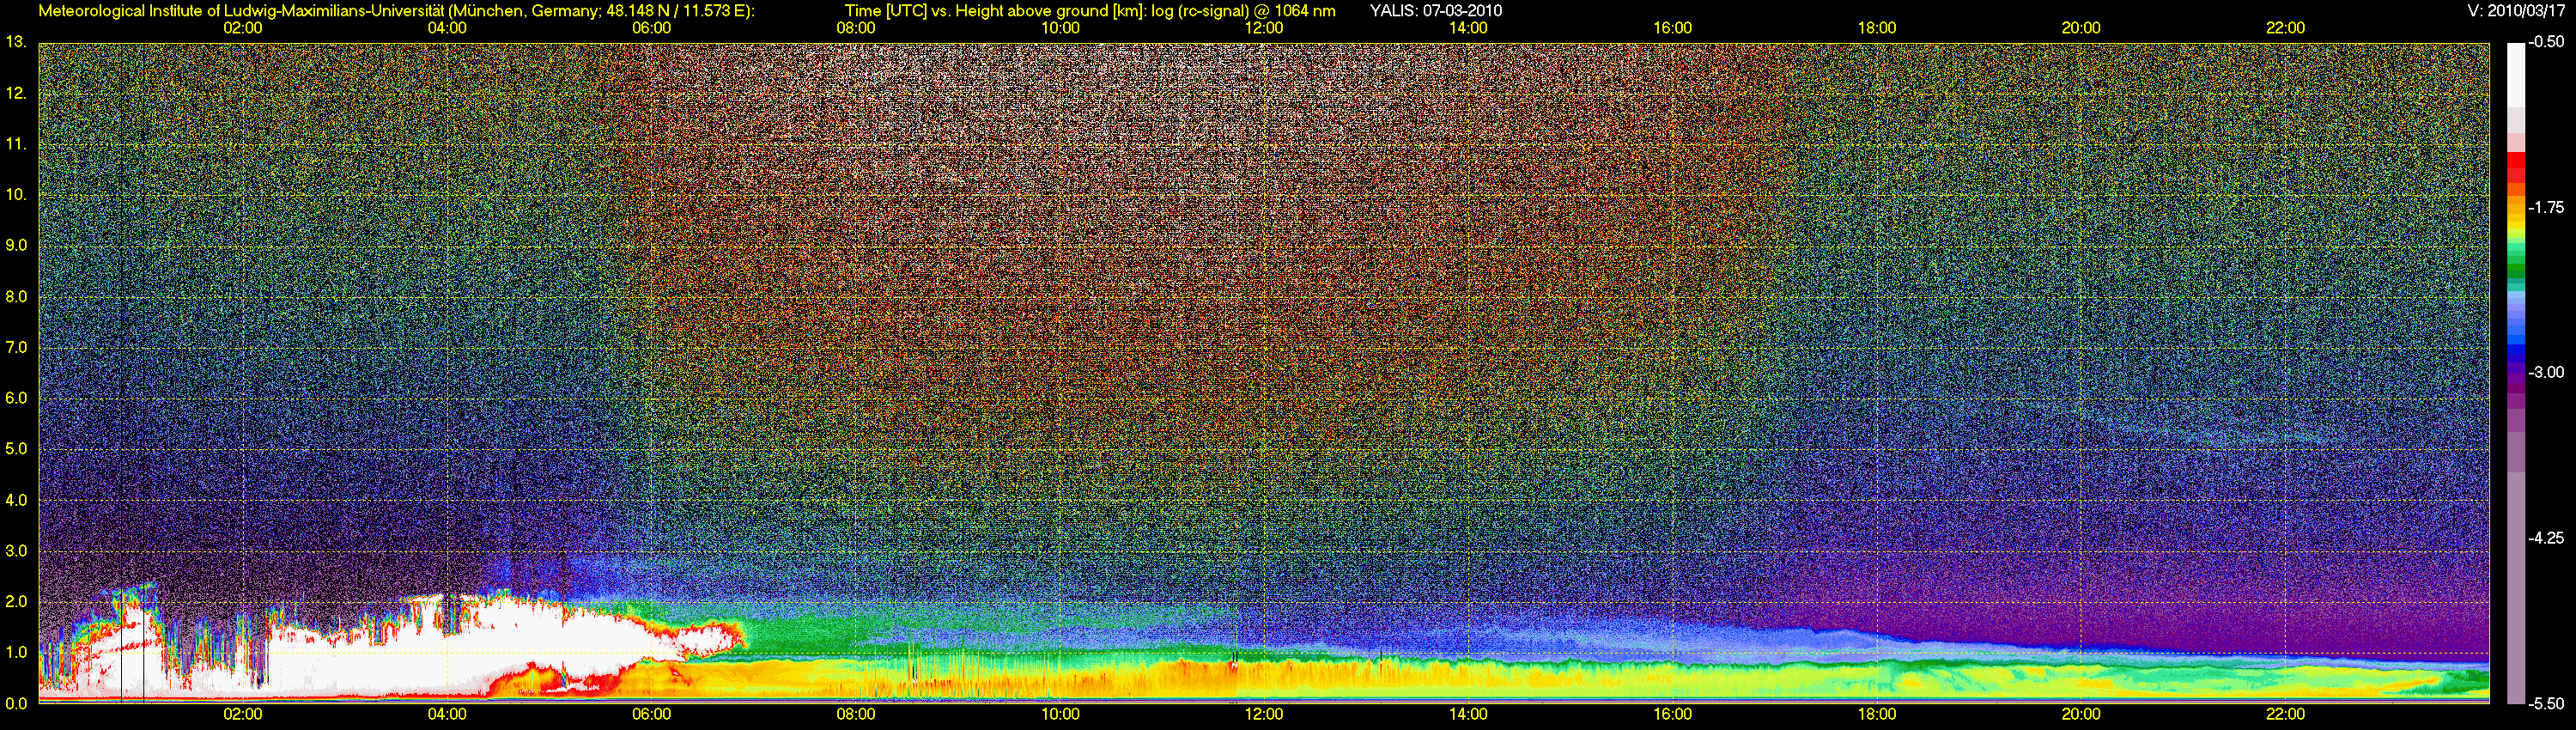Click the 02:00 label on the lower time axis
The image size is (2576, 730).
(x=243, y=714)
